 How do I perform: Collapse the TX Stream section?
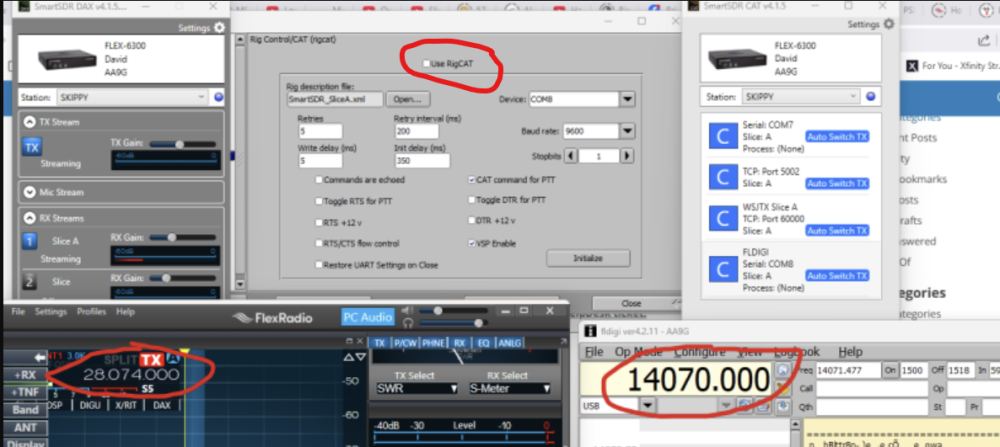pyautogui.click(x=29, y=122)
